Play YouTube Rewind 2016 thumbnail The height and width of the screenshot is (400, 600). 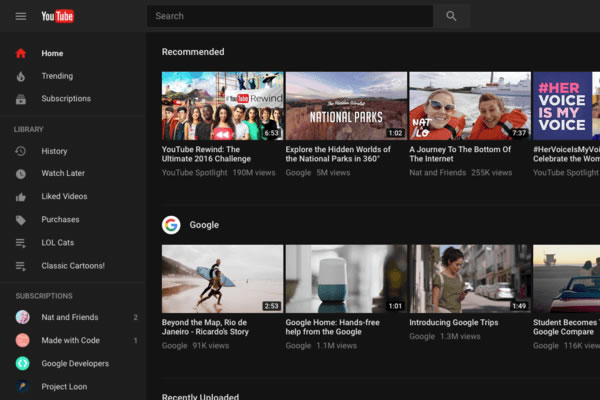[223, 106]
